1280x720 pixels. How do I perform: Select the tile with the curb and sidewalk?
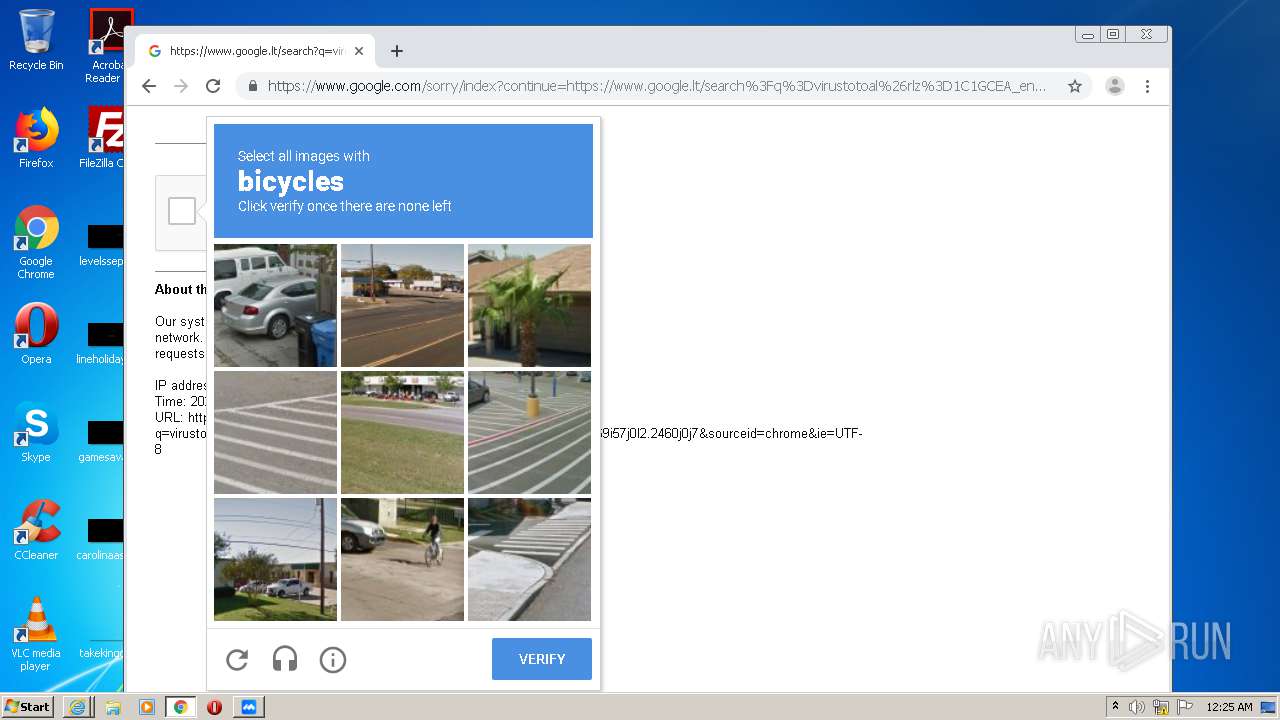point(529,559)
